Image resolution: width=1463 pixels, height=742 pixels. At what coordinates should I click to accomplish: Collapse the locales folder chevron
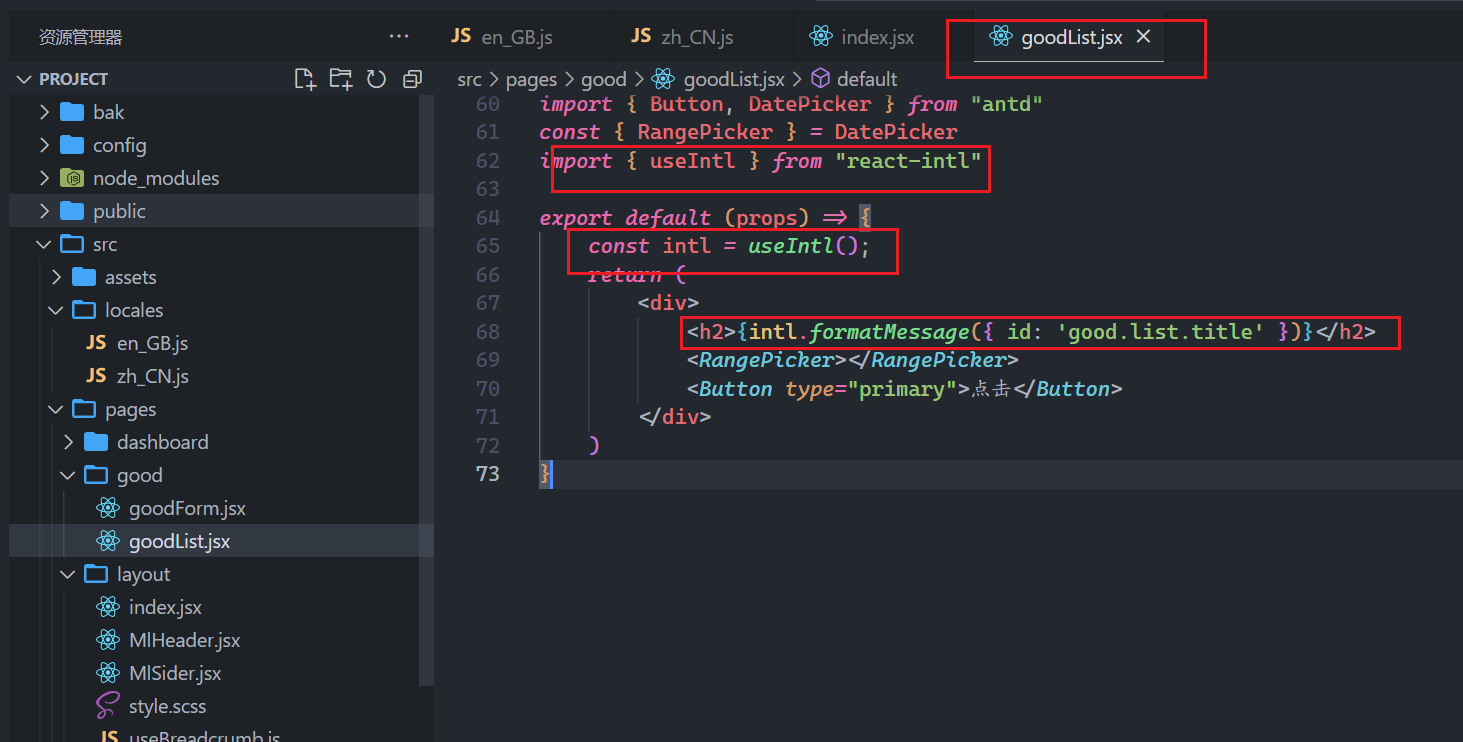point(56,310)
